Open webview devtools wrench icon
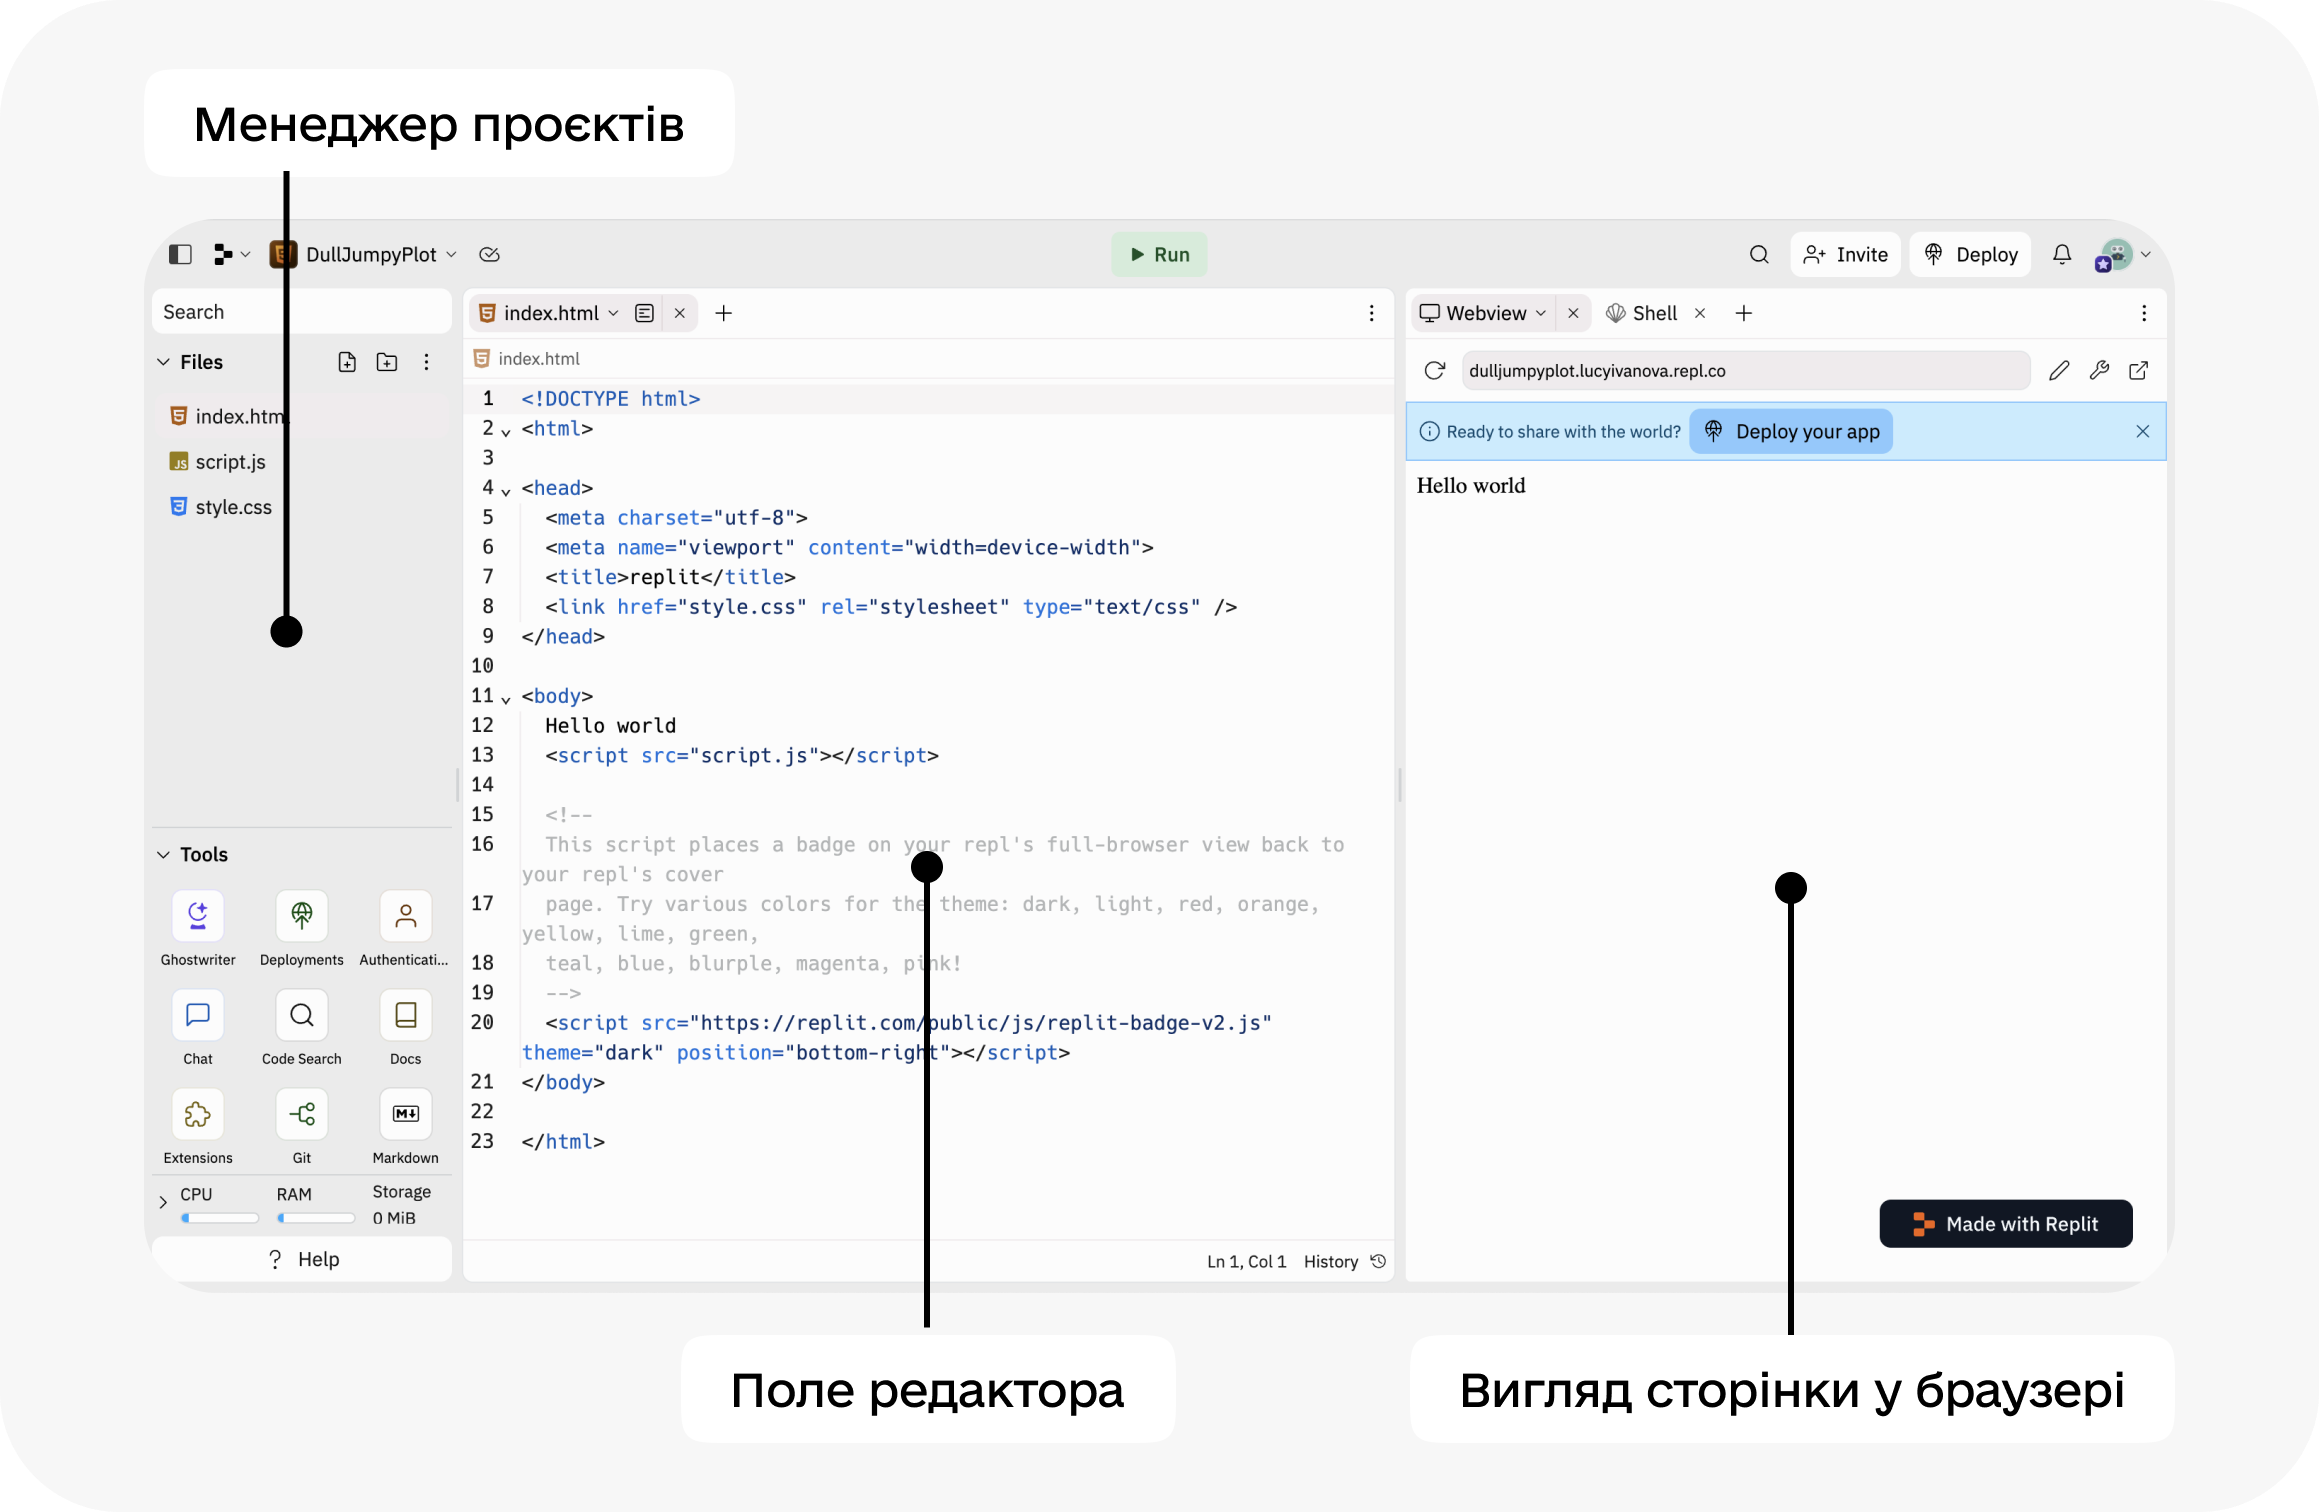 point(2099,371)
